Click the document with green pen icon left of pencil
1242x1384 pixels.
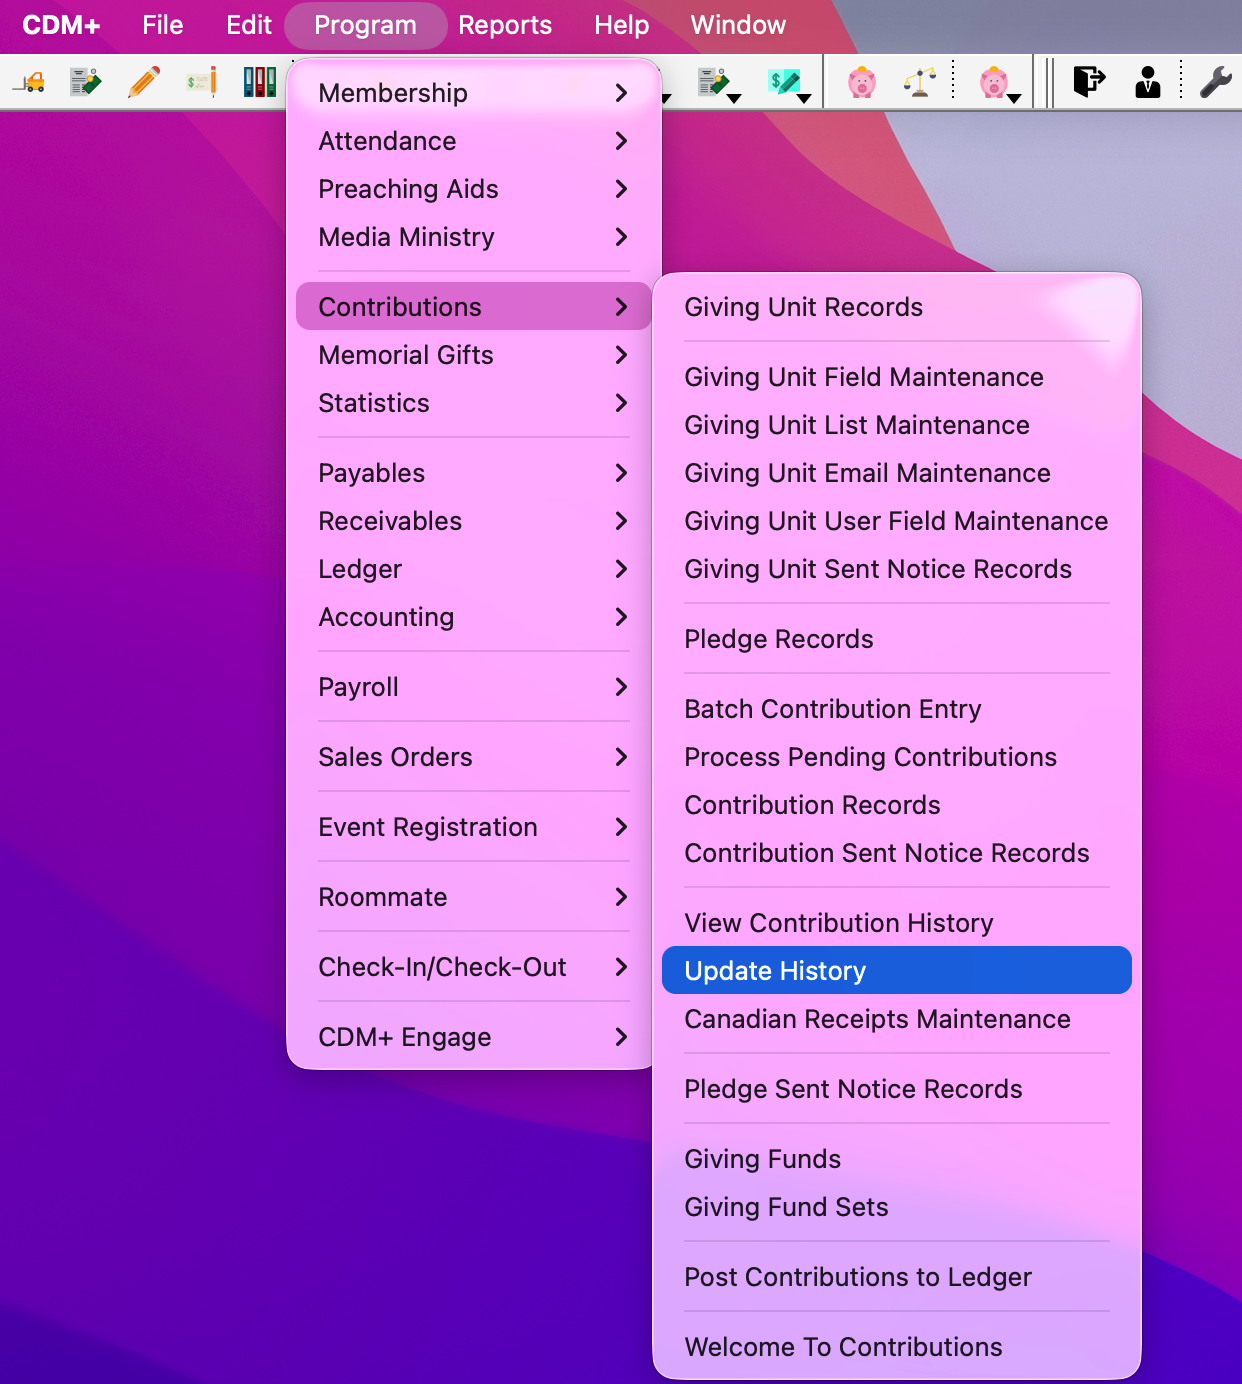pyautogui.click(x=86, y=82)
